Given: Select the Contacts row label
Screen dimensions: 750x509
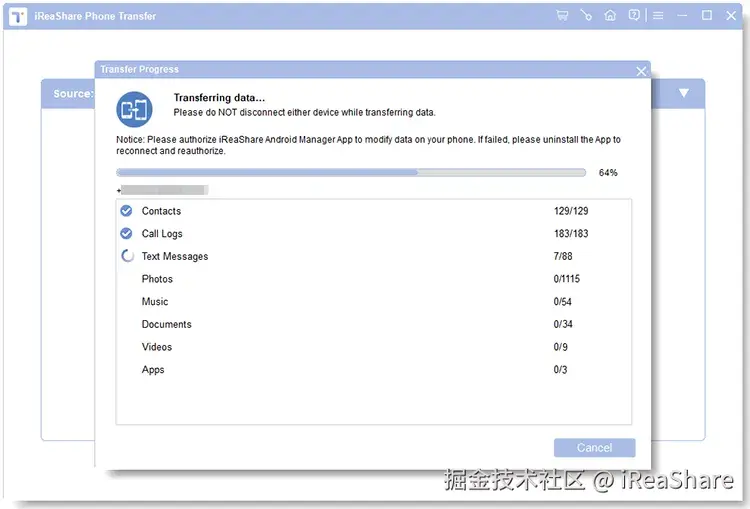Looking at the screenshot, I should tap(161, 211).
